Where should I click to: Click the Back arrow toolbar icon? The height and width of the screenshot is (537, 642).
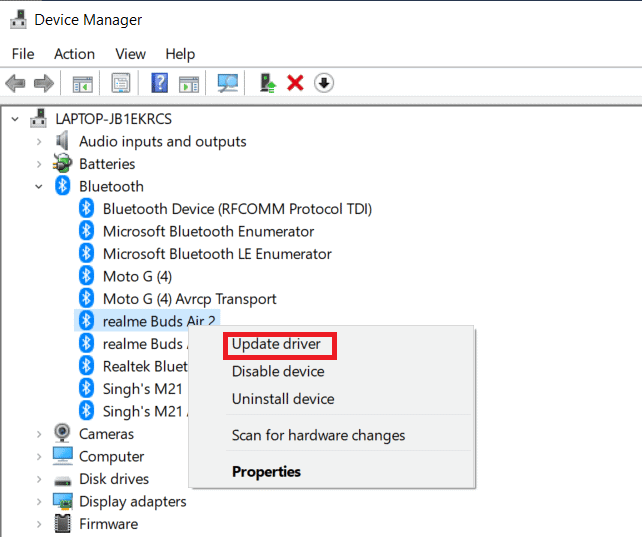click(x=16, y=83)
